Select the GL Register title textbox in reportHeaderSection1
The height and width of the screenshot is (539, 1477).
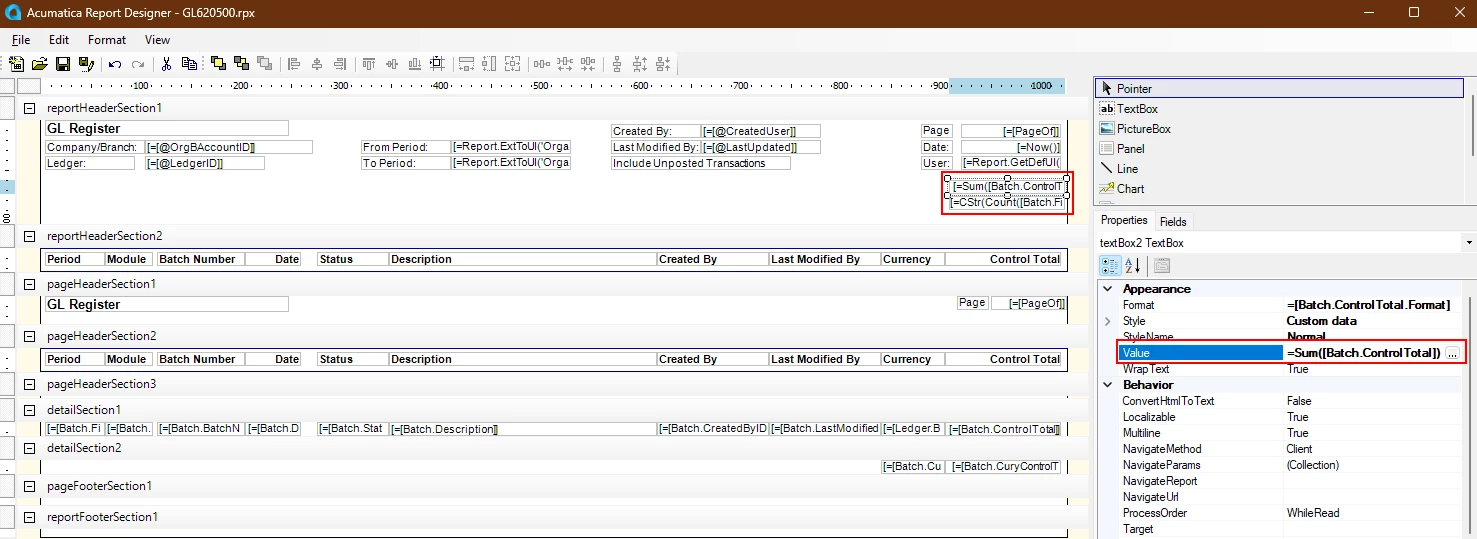[x=167, y=129]
